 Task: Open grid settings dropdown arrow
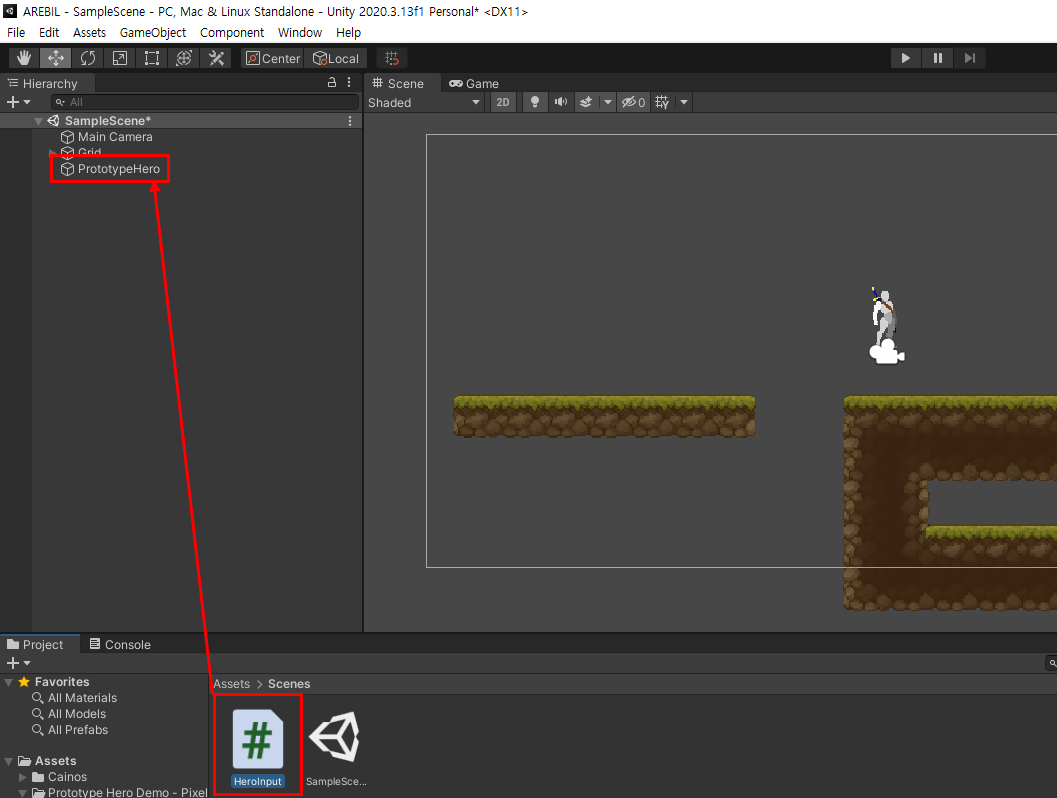coord(684,102)
